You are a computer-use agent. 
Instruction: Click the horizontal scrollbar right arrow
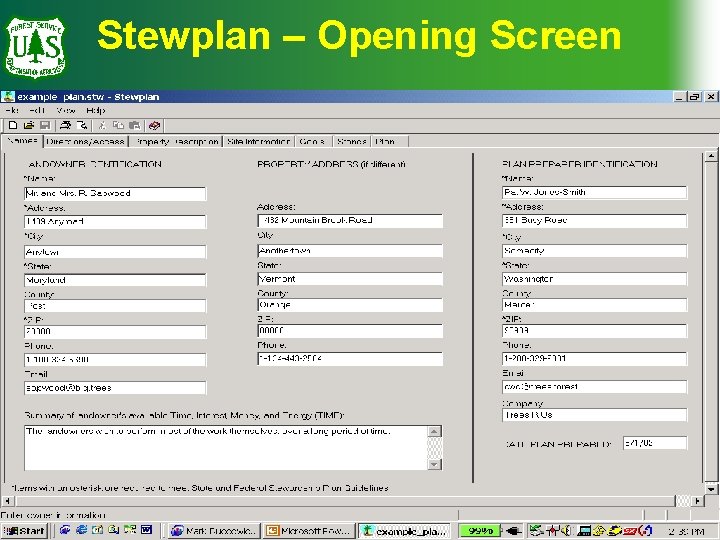697,501
